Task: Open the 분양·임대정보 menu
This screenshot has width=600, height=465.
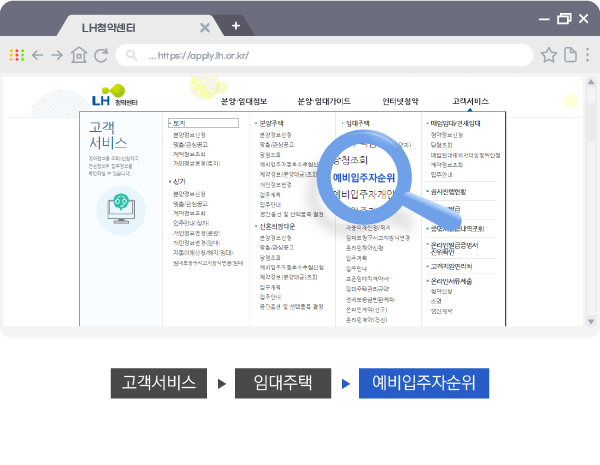Action: (x=244, y=101)
